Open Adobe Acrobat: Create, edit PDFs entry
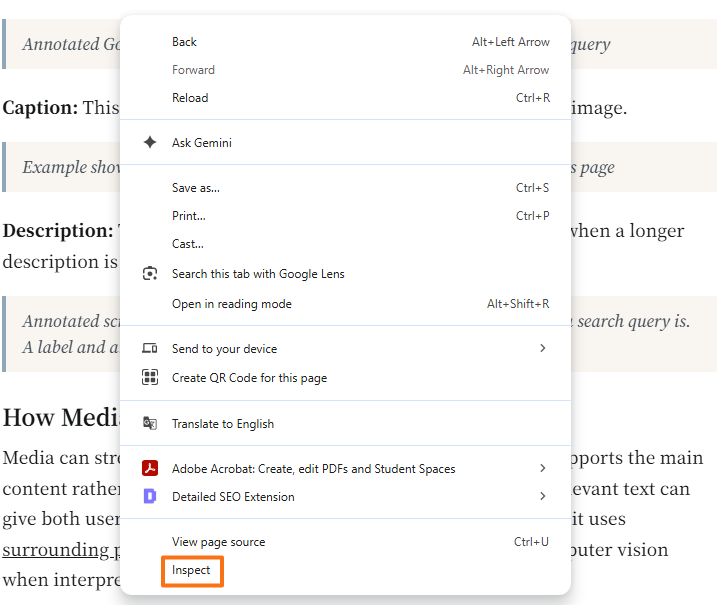The height and width of the screenshot is (605, 726). point(345,468)
